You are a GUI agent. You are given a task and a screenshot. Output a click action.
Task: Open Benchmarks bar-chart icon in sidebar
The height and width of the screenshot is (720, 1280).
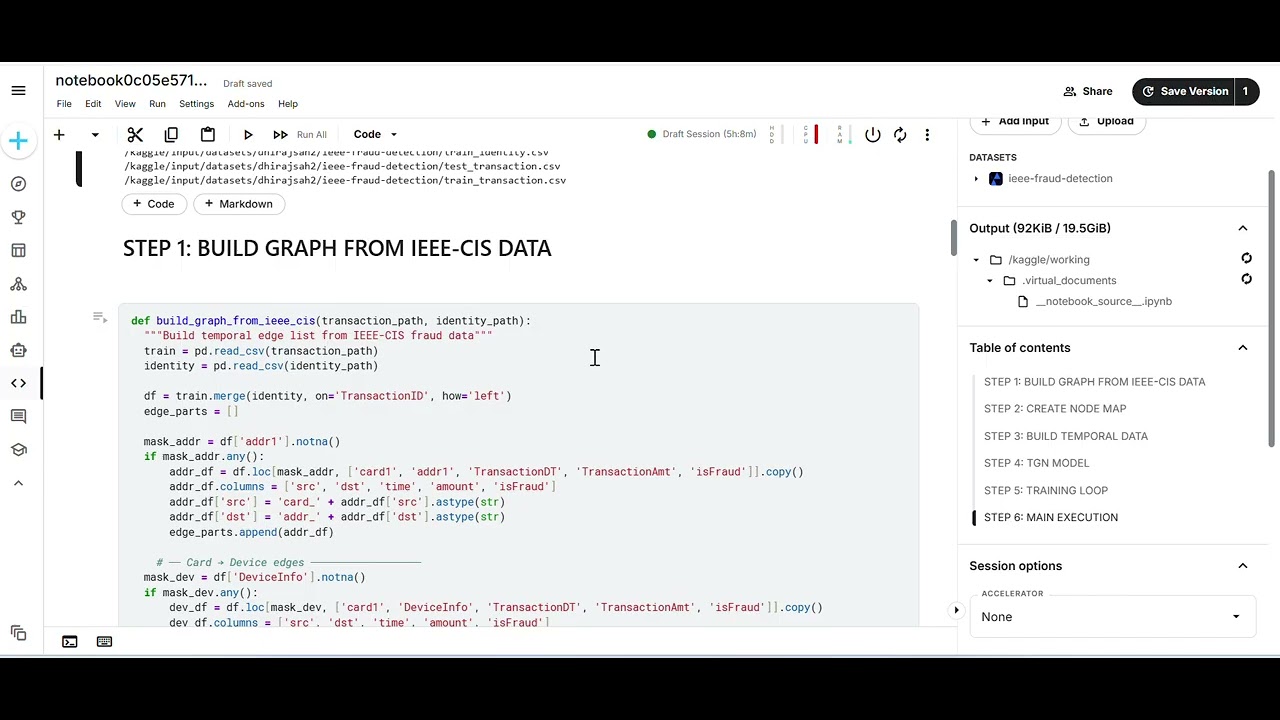pos(18,317)
